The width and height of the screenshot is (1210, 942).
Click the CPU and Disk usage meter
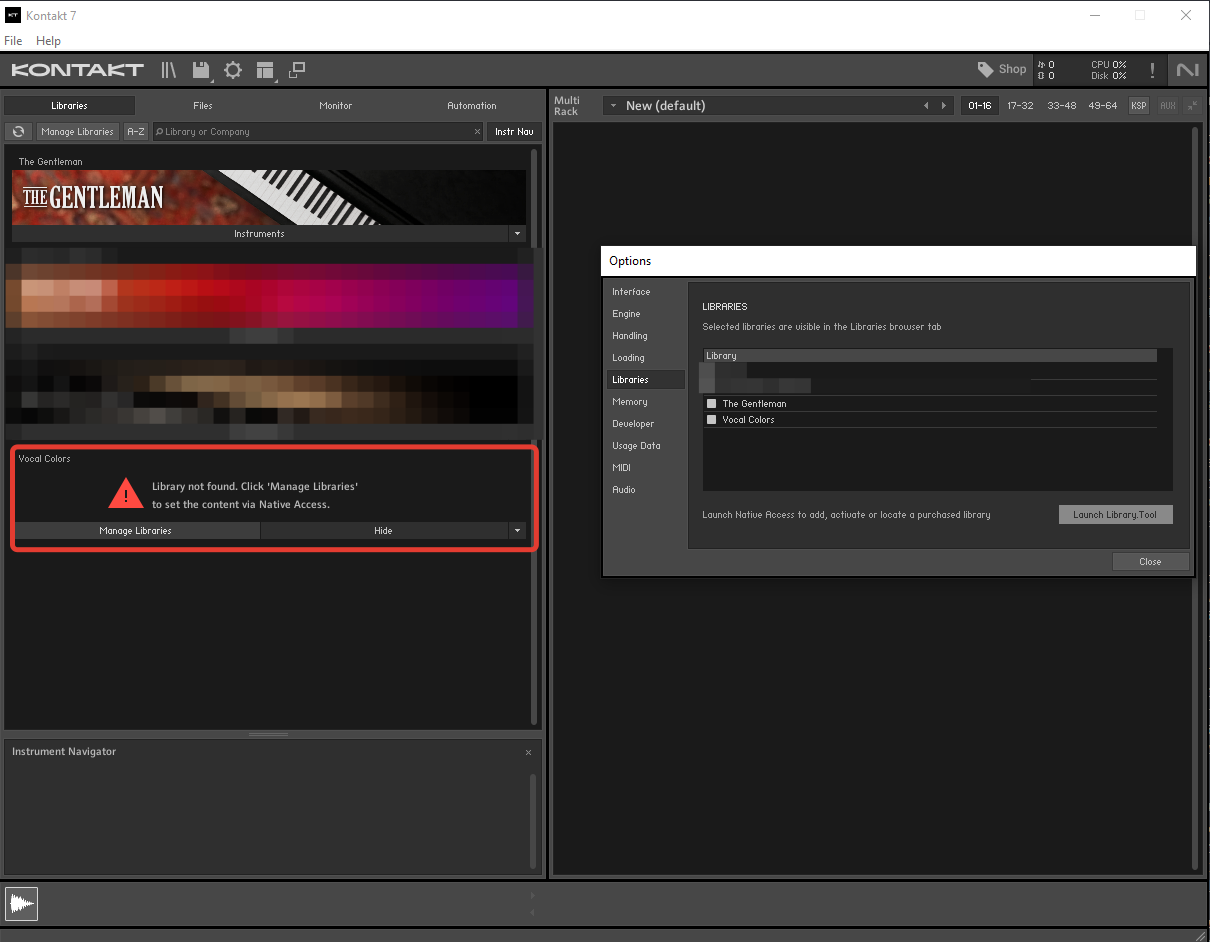click(x=1108, y=70)
